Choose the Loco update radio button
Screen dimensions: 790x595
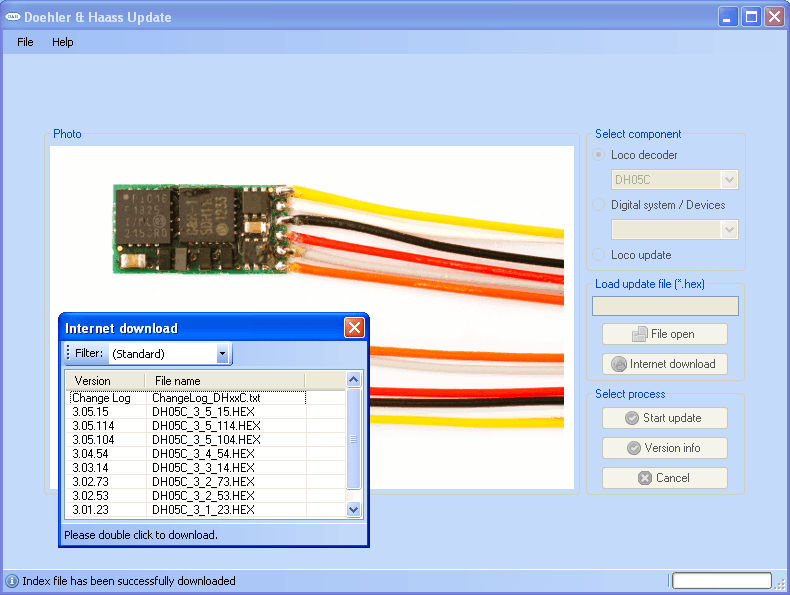[599, 255]
